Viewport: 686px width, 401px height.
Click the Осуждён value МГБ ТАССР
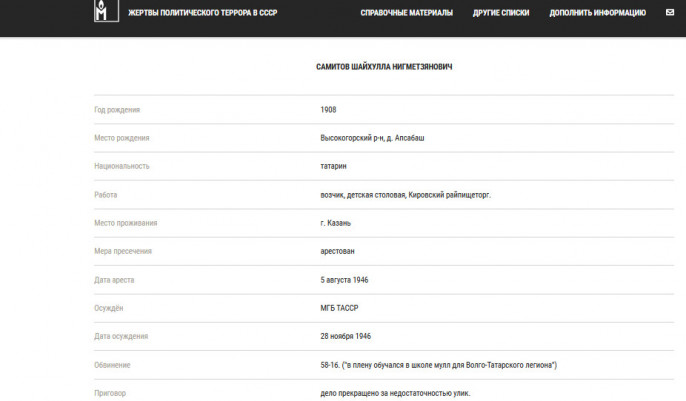coord(342,308)
